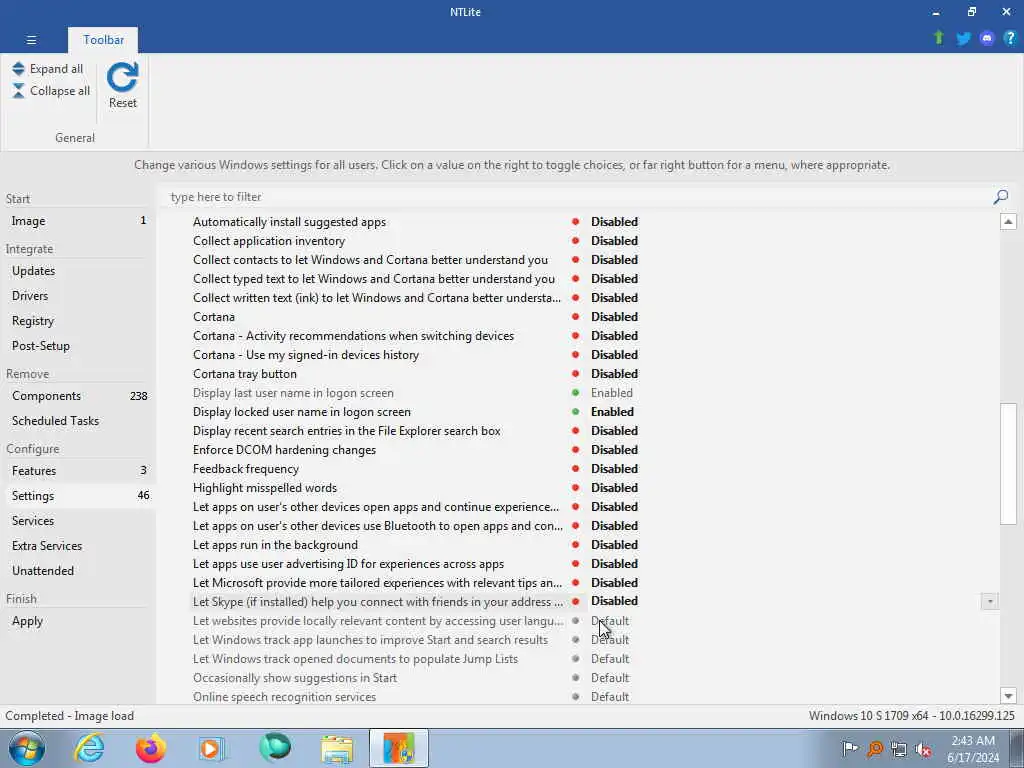Click the search magnifier icon in the filter bar

click(x=1000, y=197)
